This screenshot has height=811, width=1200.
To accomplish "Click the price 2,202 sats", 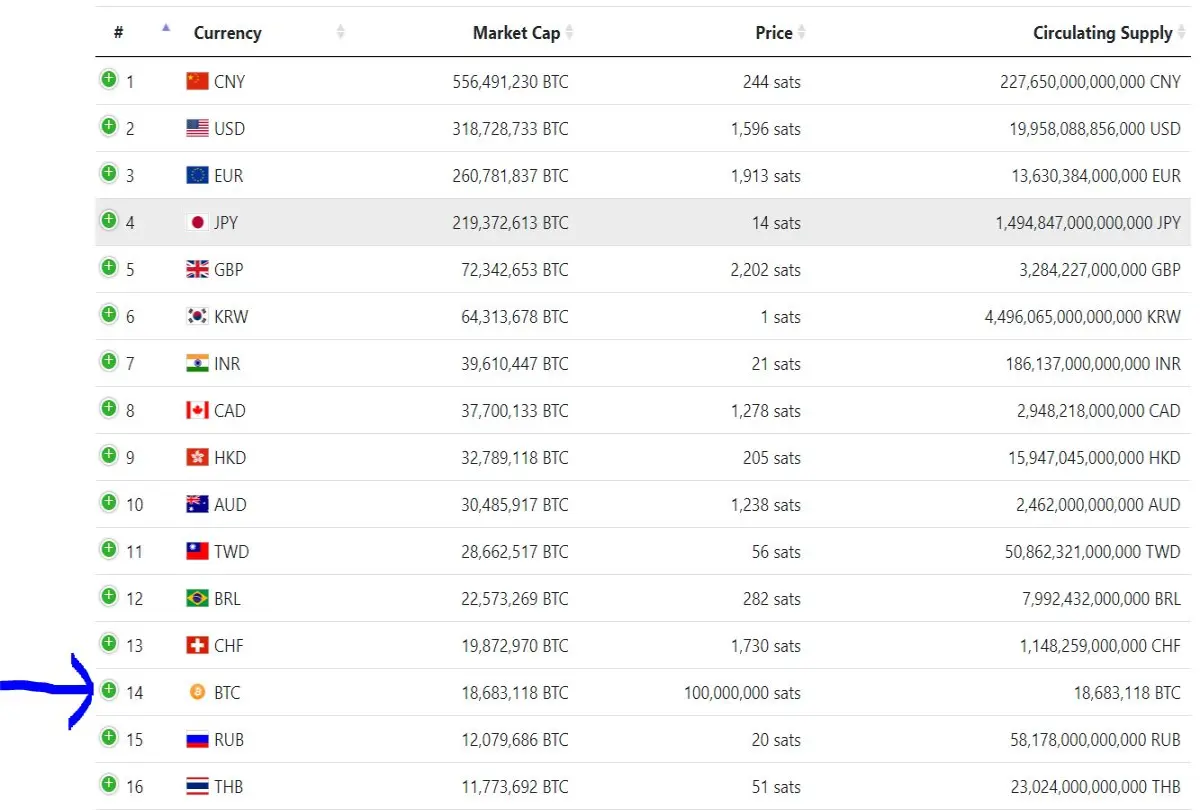I will pyautogui.click(x=766, y=270).
